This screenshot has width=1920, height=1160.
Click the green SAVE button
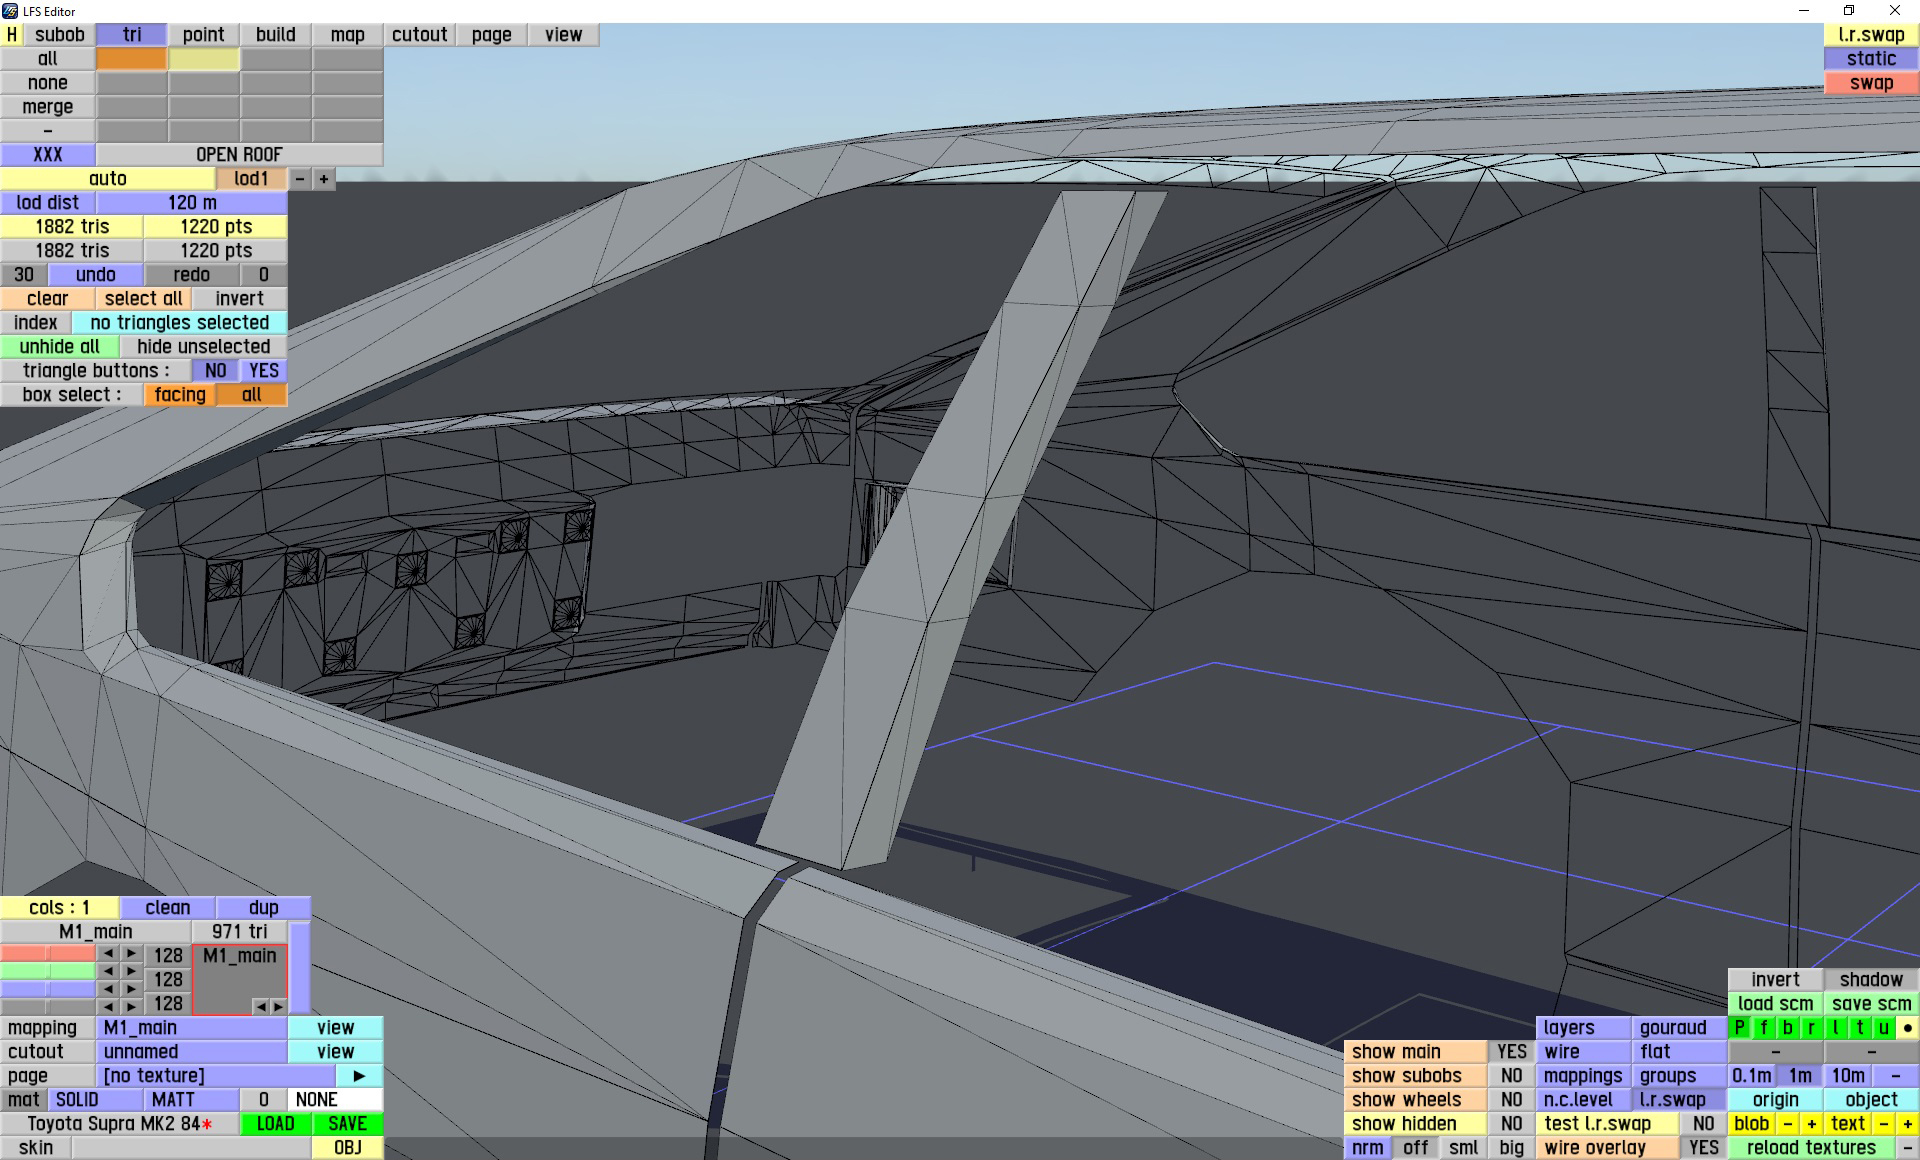pyautogui.click(x=347, y=1123)
